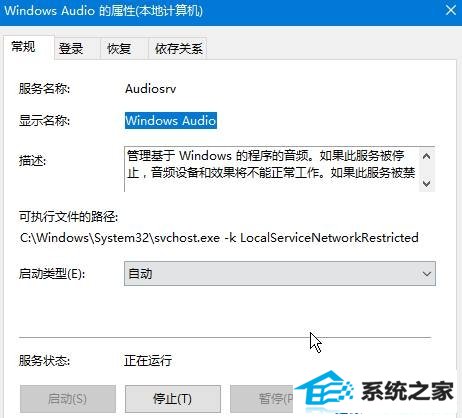Click the 正在运行 service status text
The width and height of the screenshot is (462, 418).
148,360
